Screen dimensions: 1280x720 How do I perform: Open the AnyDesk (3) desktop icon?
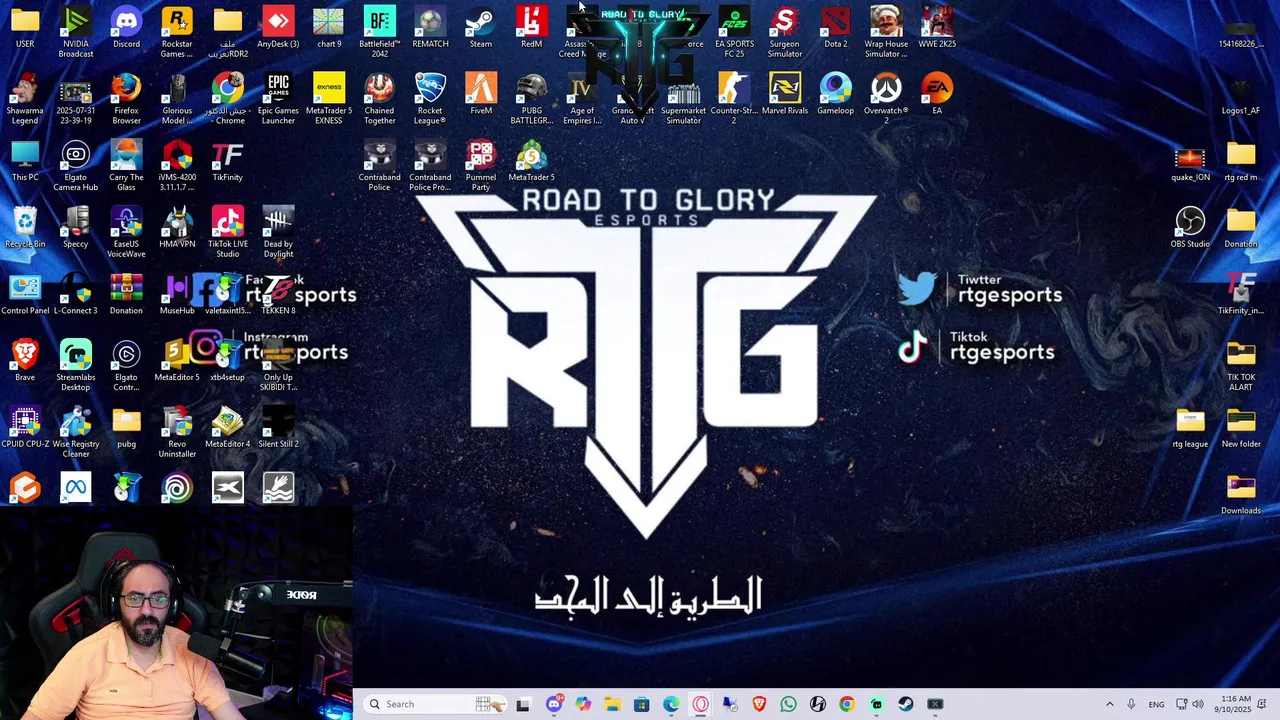pos(278,27)
